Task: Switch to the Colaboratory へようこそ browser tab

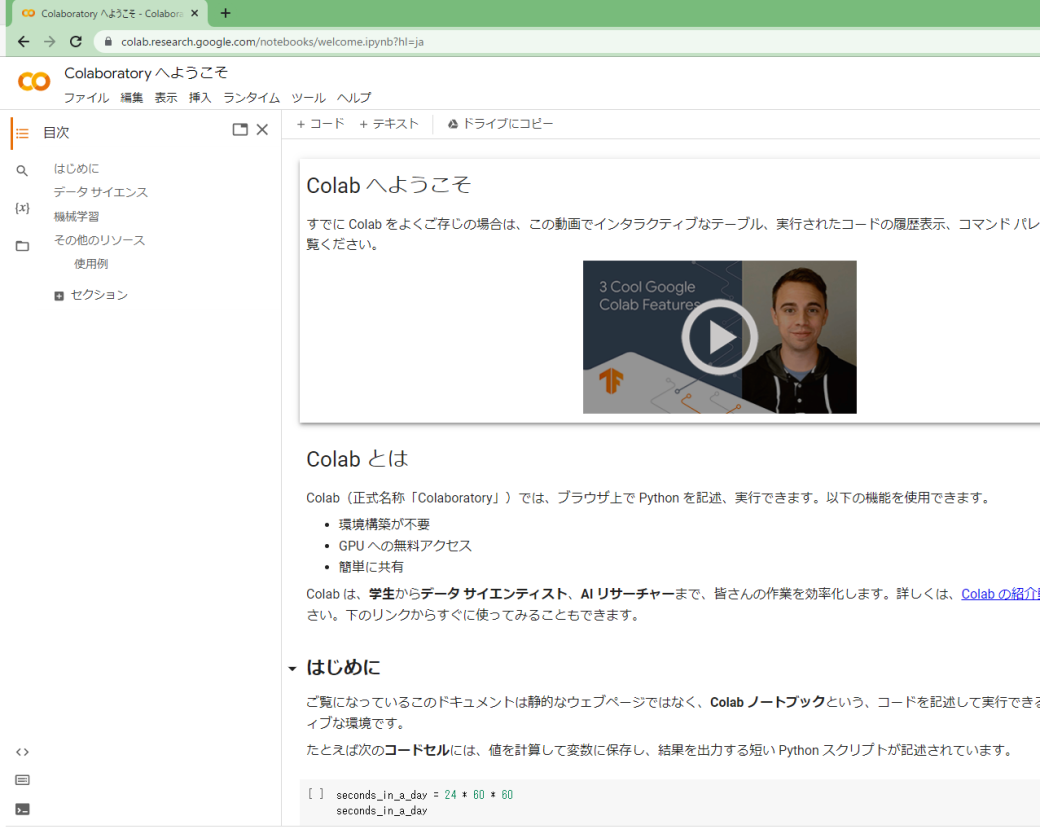Action: [100, 14]
